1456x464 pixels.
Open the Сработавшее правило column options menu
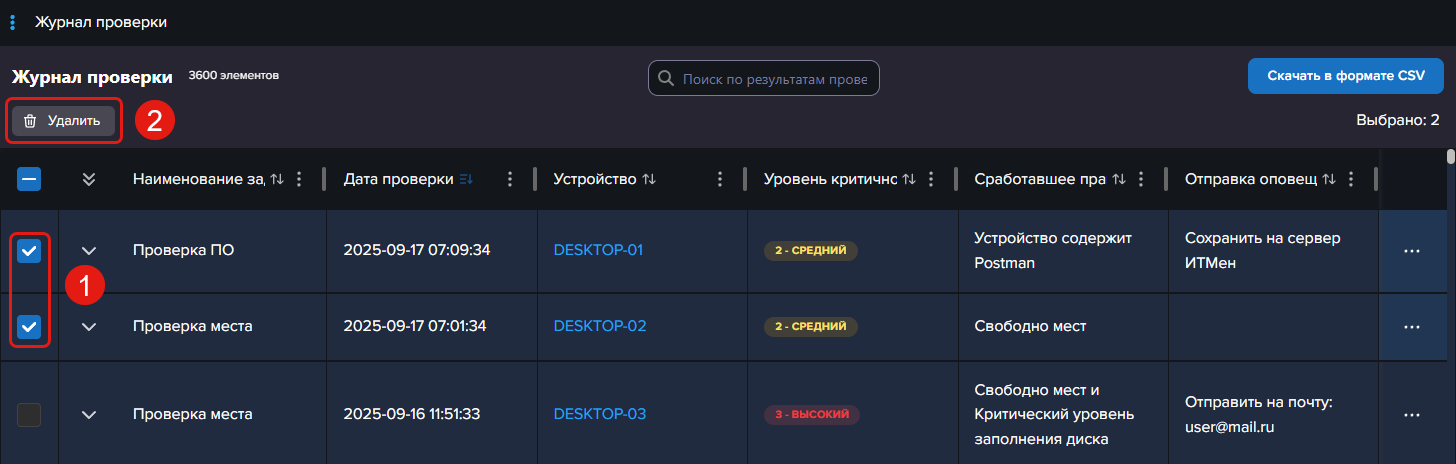coord(1141,179)
